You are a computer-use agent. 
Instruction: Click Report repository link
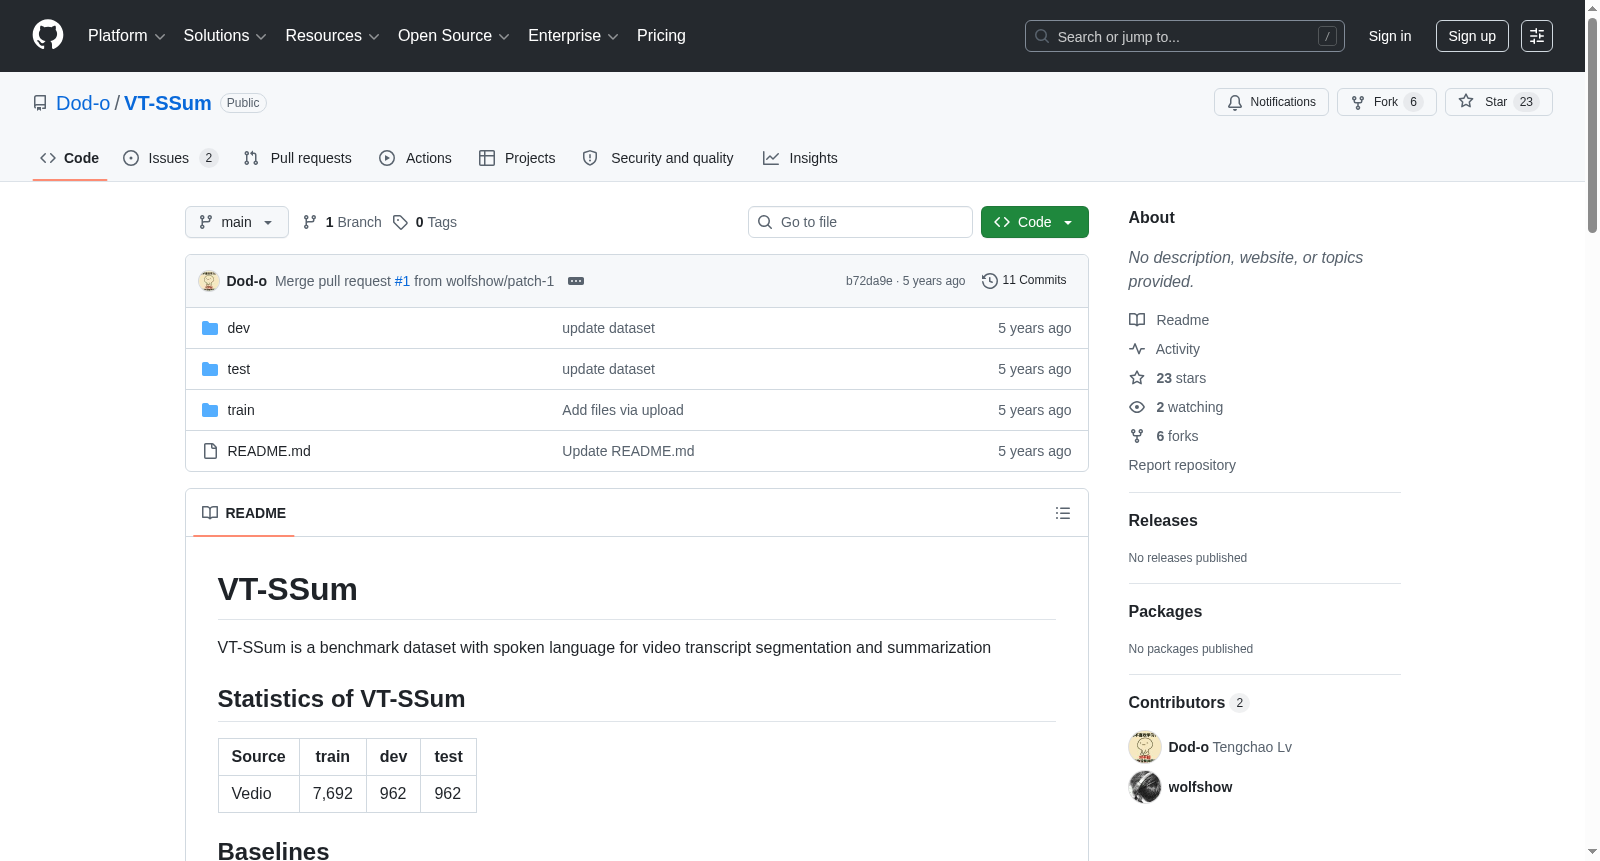pos(1182,465)
